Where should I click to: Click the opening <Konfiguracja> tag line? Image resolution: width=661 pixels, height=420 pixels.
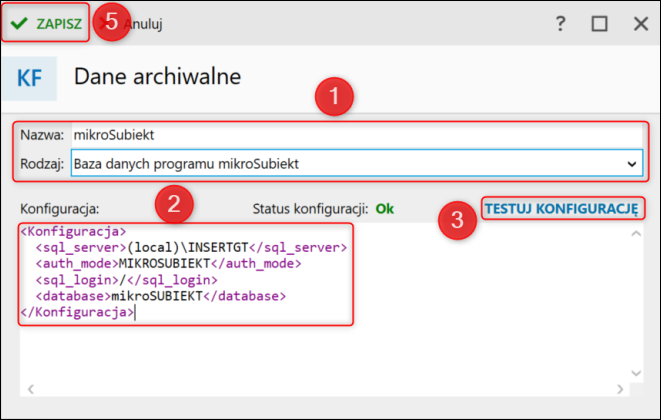coord(73,232)
